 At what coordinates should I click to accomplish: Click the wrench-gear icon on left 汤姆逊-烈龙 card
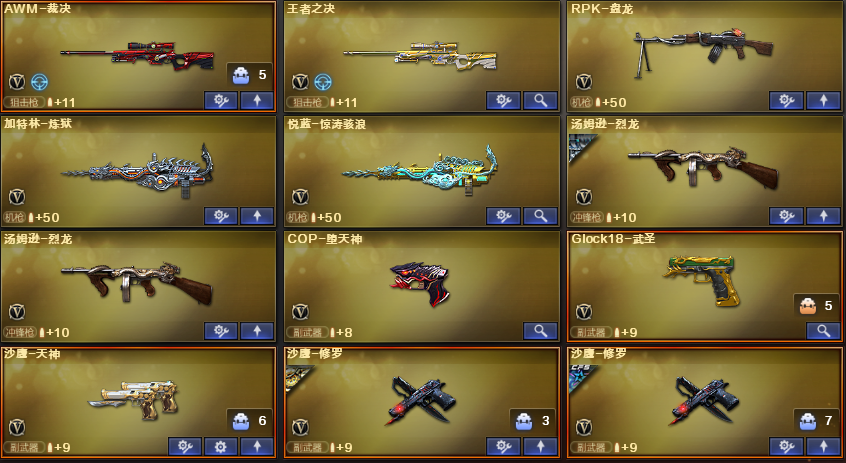click(x=221, y=331)
